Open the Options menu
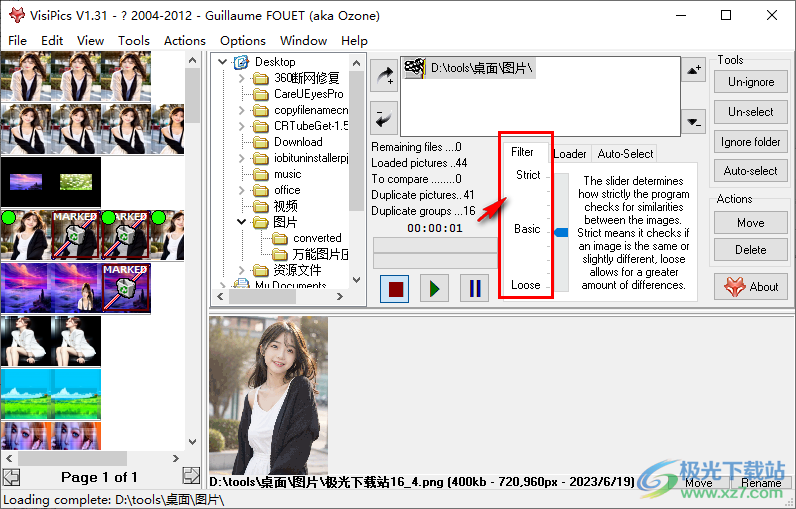This screenshot has width=796, height=509. point(243,41)
